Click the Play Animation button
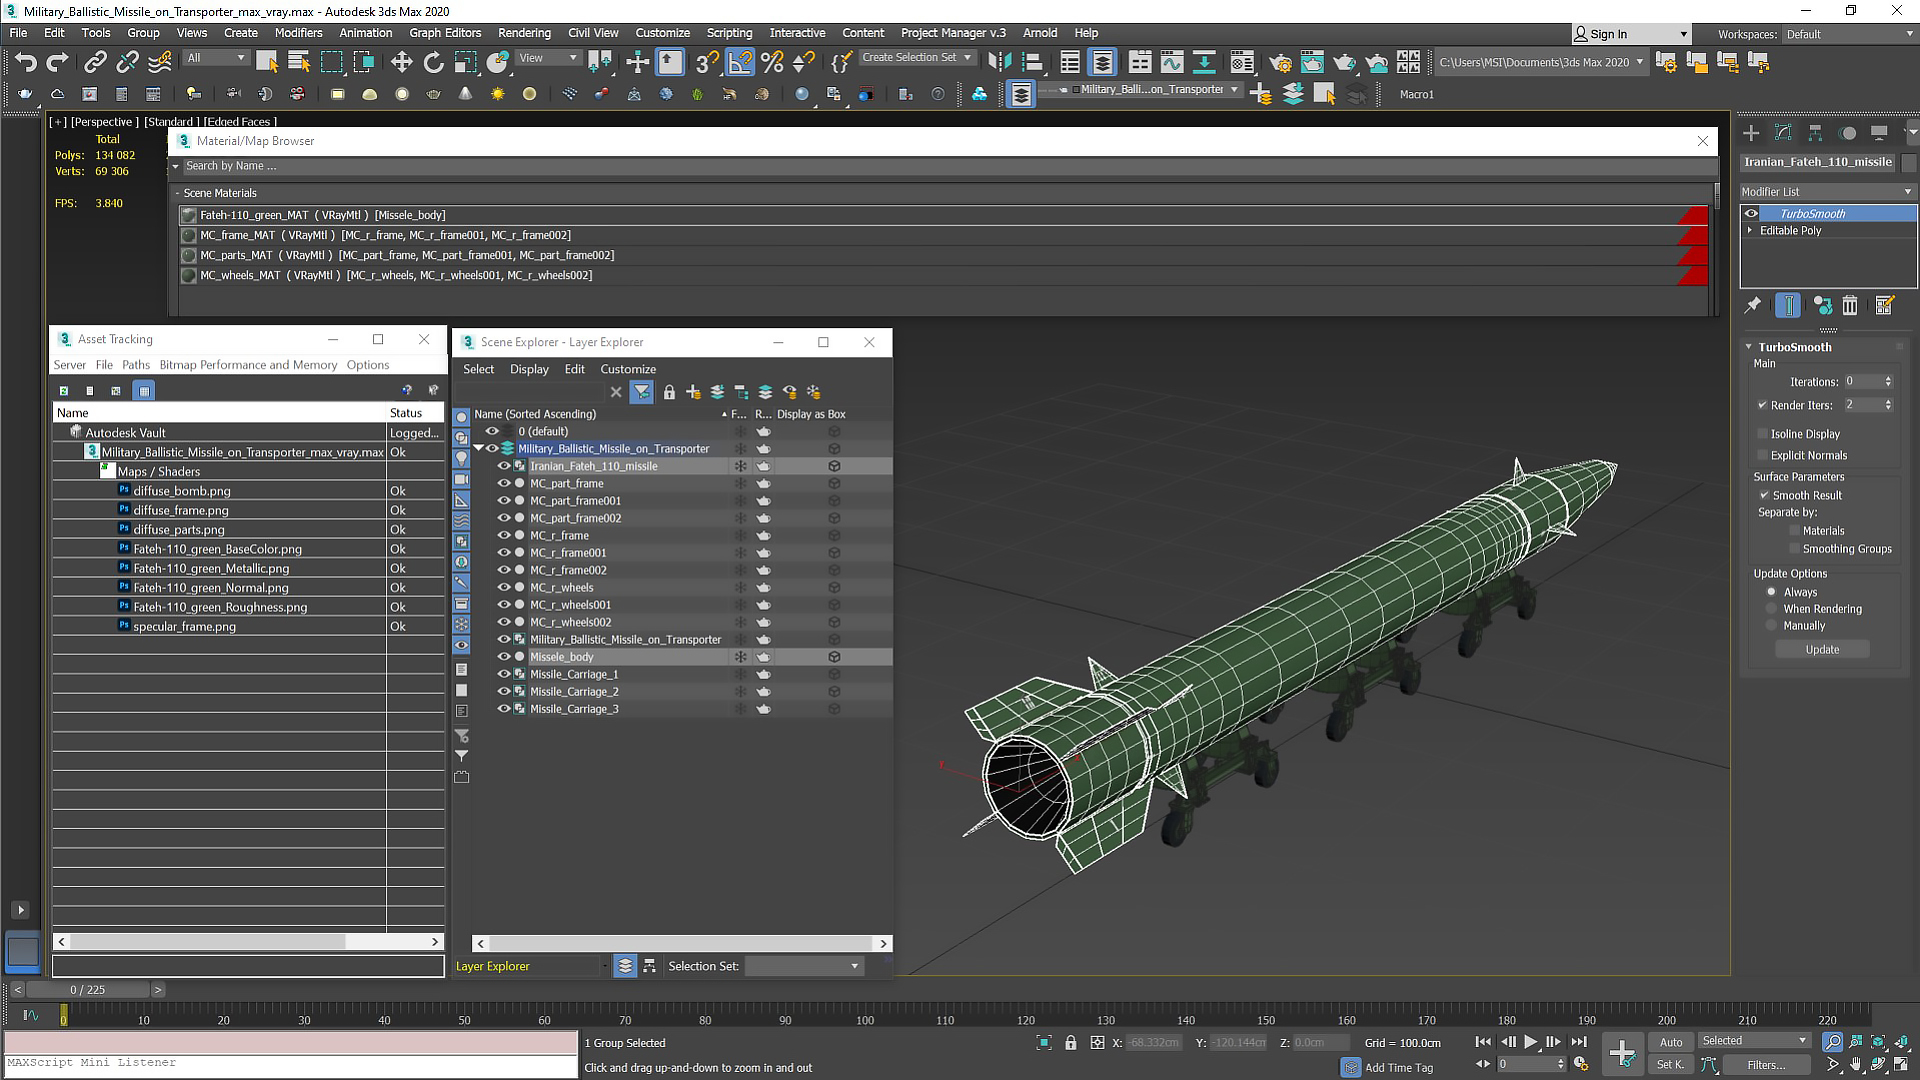This screenshot has width=1920, height=1080. coord(1530,1042)
